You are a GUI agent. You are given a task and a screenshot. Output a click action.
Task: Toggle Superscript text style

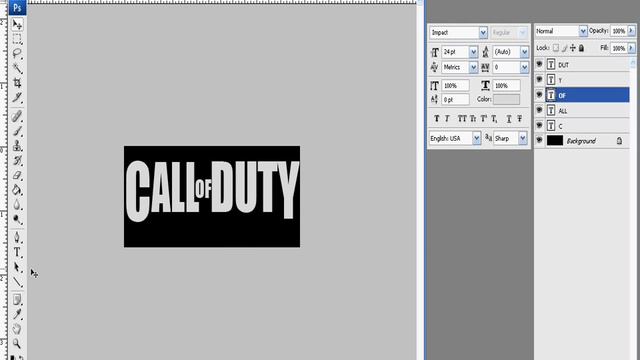[483, 119]
